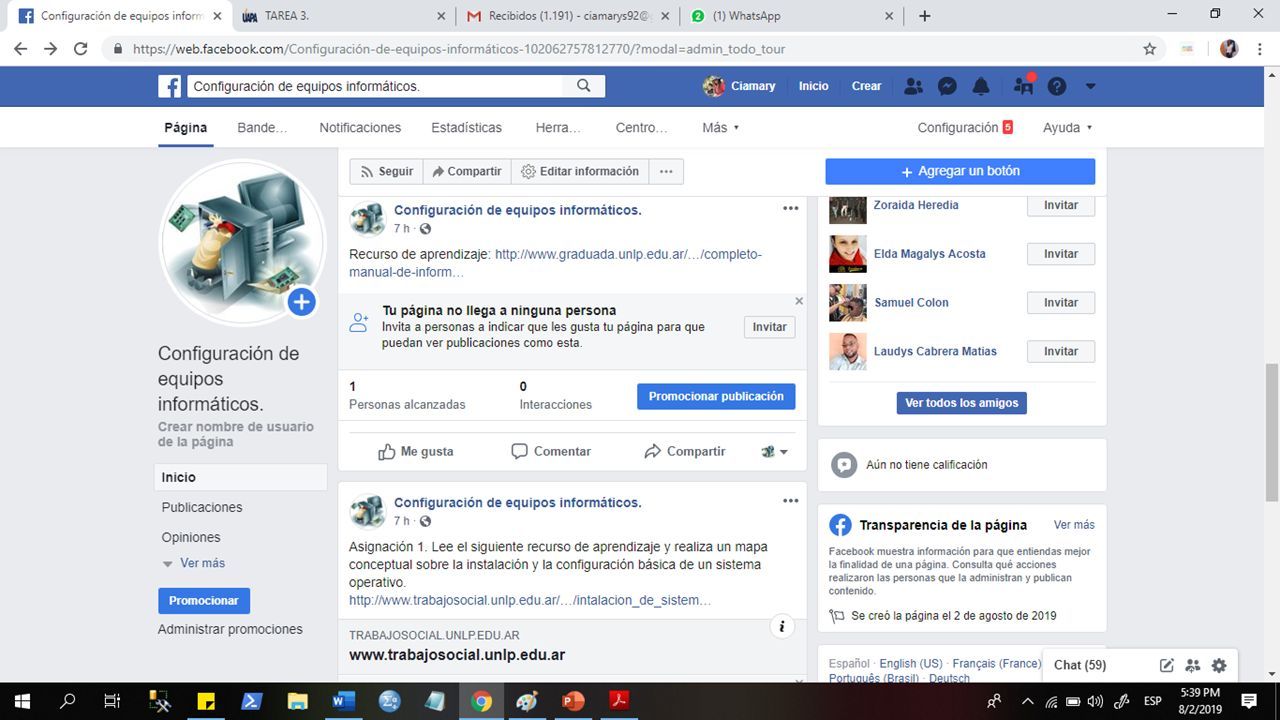Switch to the Página tab

[186, 127]
